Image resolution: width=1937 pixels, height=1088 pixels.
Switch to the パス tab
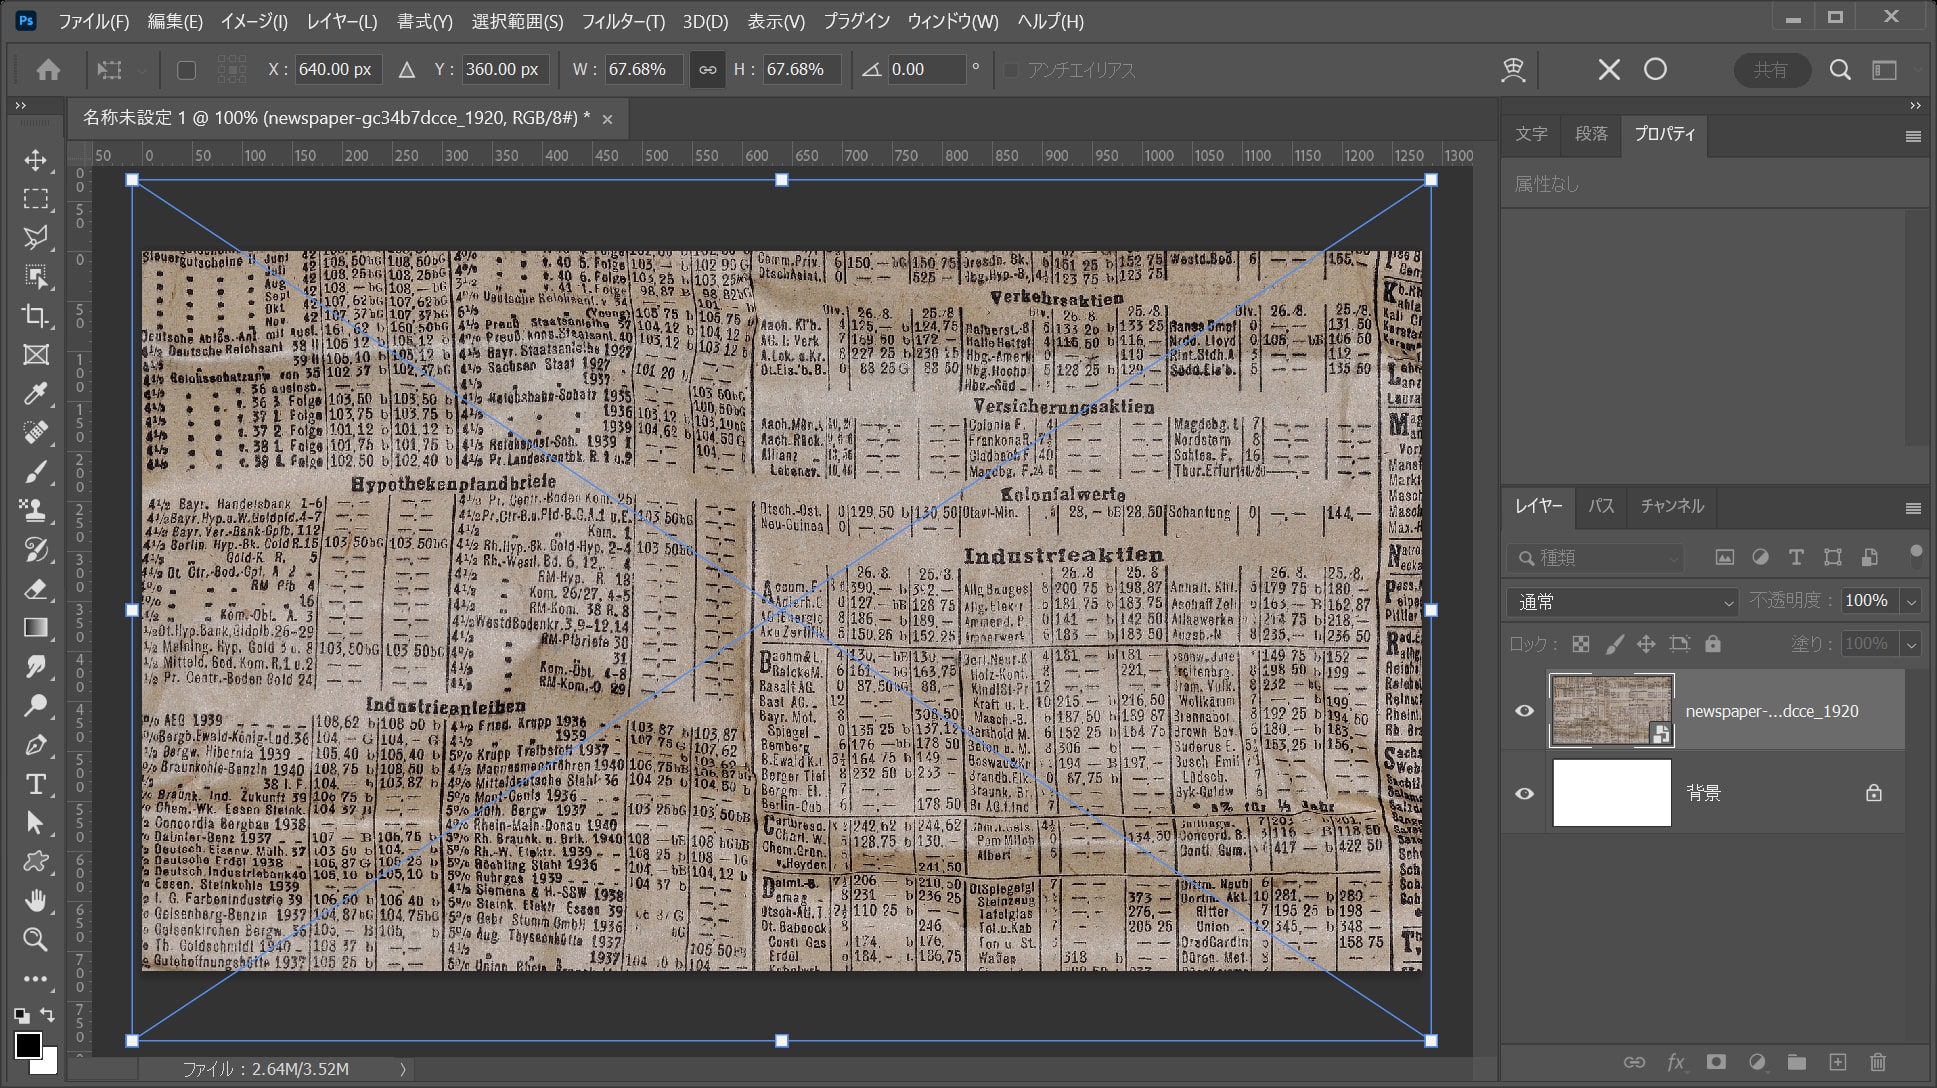(1601, 506)
